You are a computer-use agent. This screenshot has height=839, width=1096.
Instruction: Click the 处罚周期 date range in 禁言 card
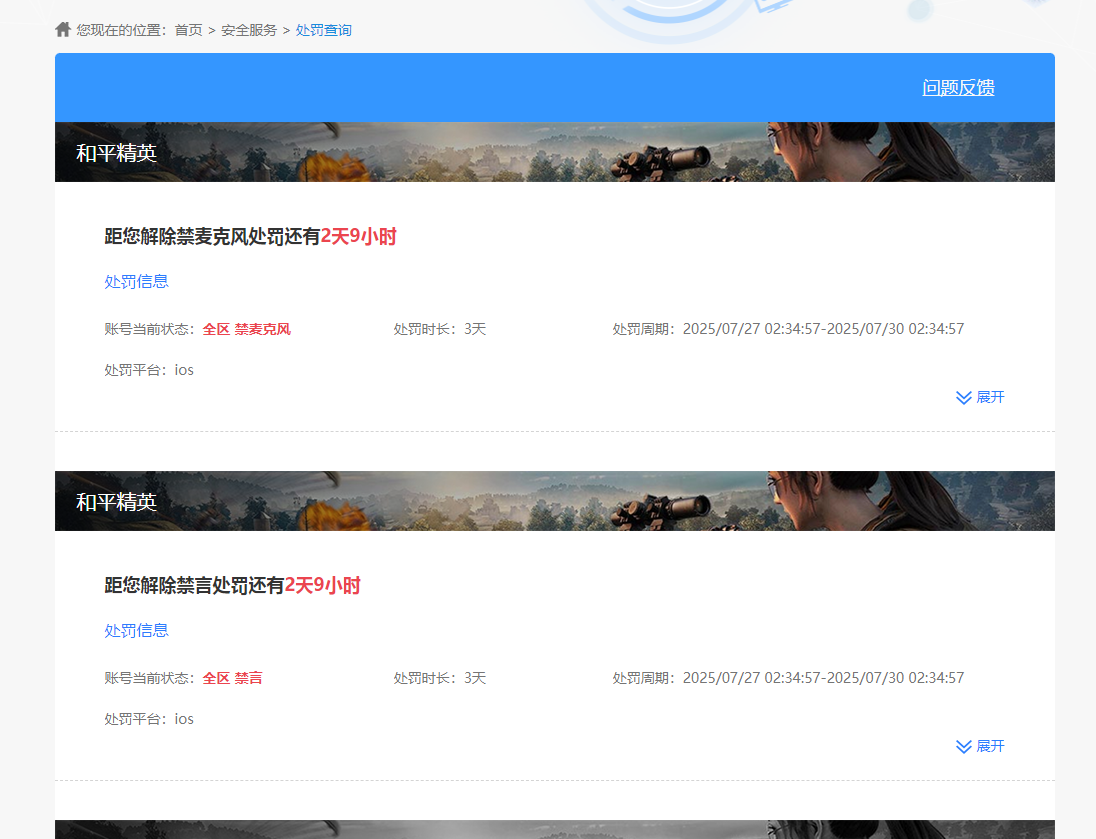click(788, 678)
